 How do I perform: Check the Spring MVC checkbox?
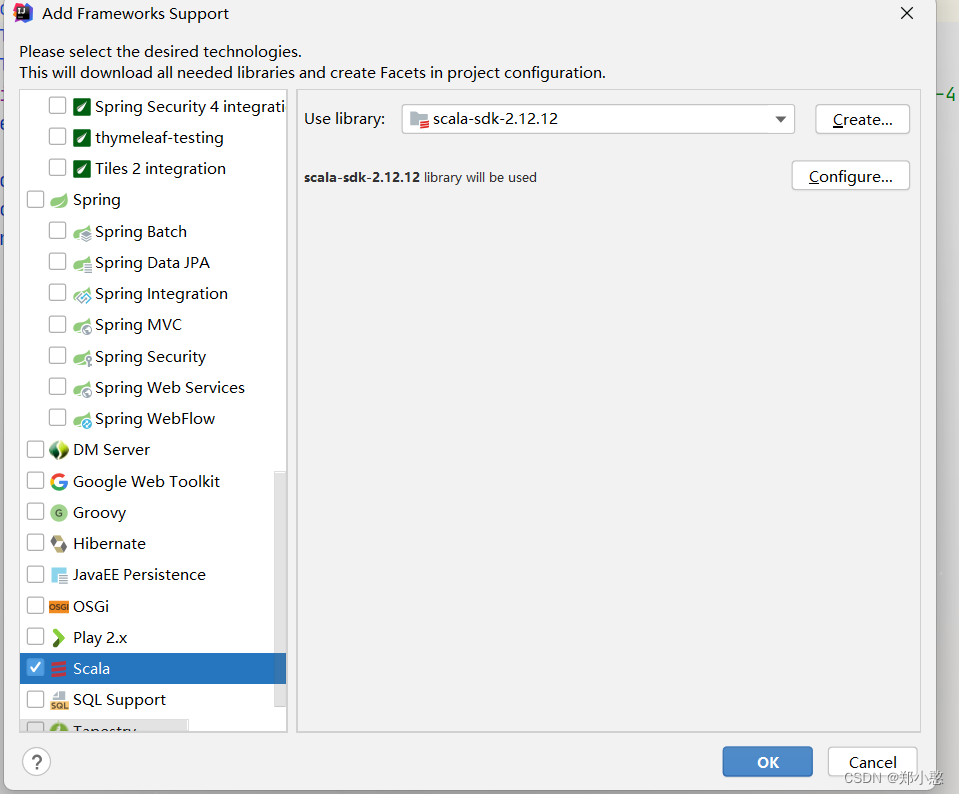pos(57,324)
